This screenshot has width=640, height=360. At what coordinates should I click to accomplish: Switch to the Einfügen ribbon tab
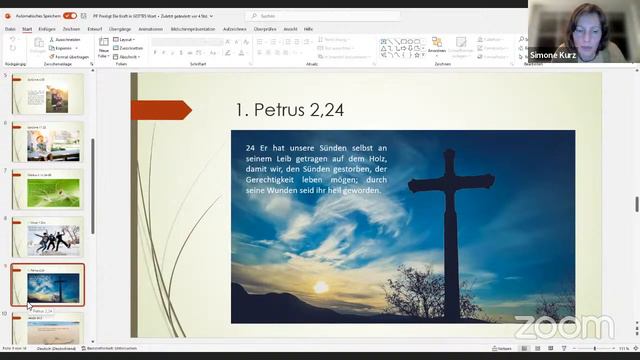click(x=47, y=29)
